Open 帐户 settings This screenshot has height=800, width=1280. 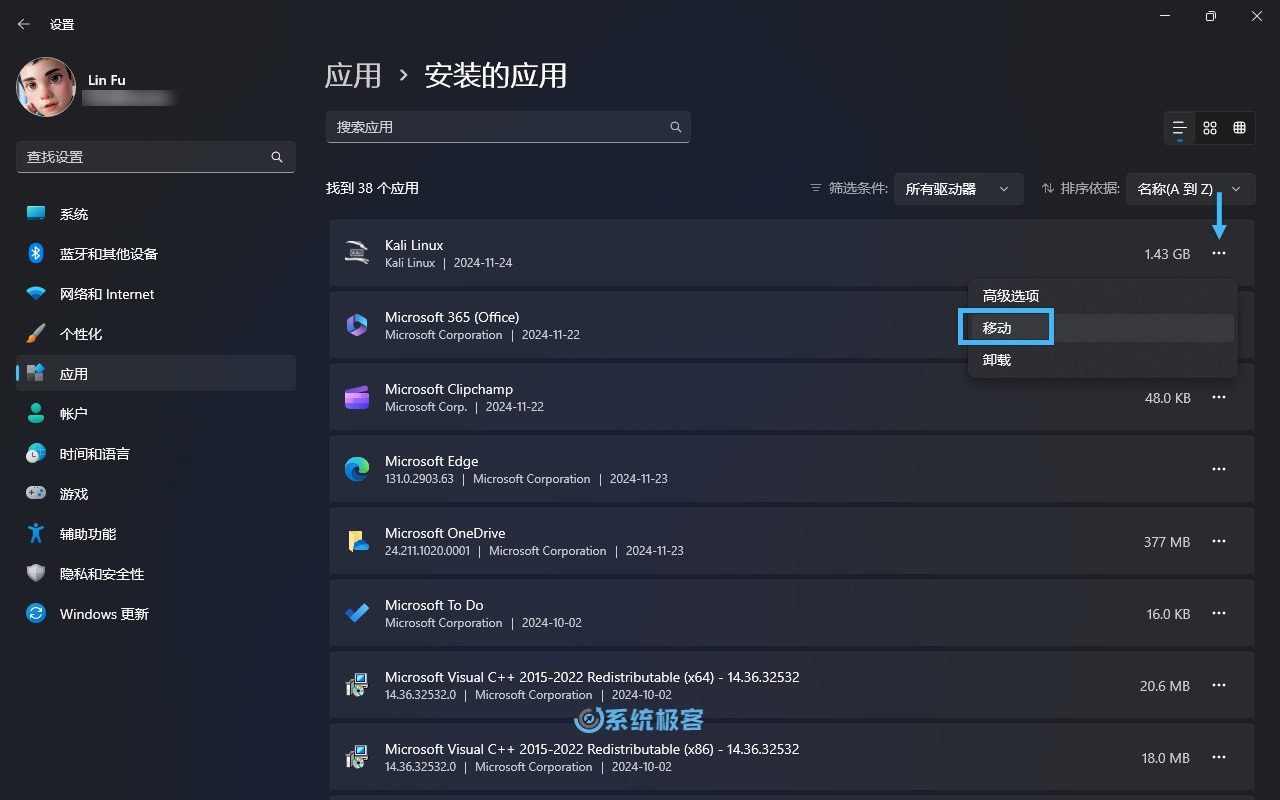point(156,414)
